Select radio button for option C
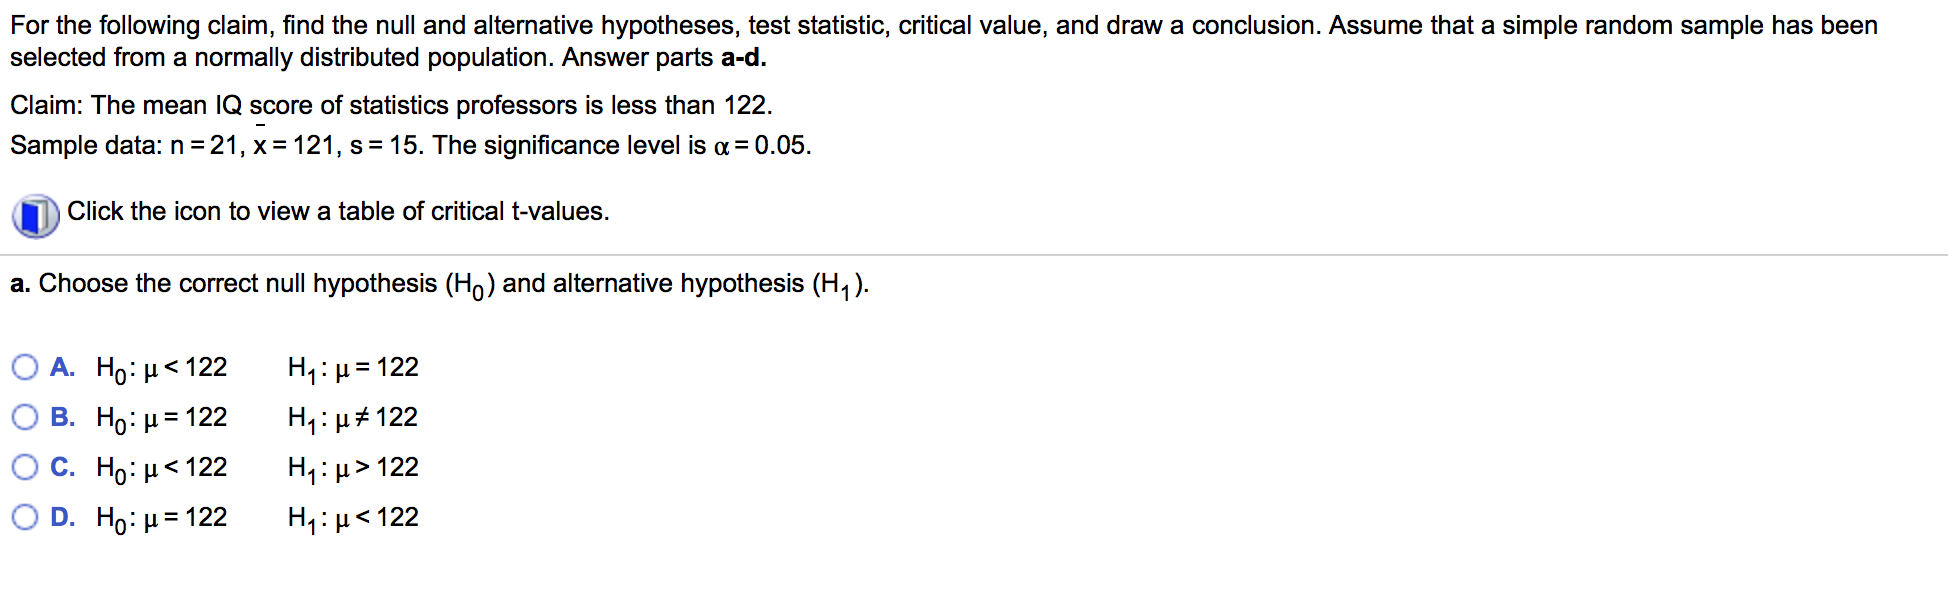 pos(25,467)
